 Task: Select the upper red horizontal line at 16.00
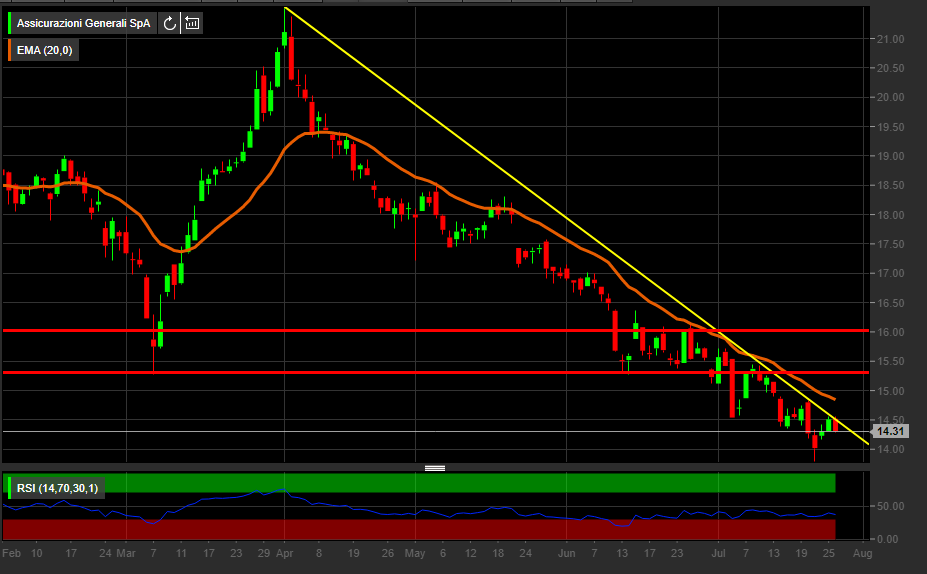(x=300, y=330)
